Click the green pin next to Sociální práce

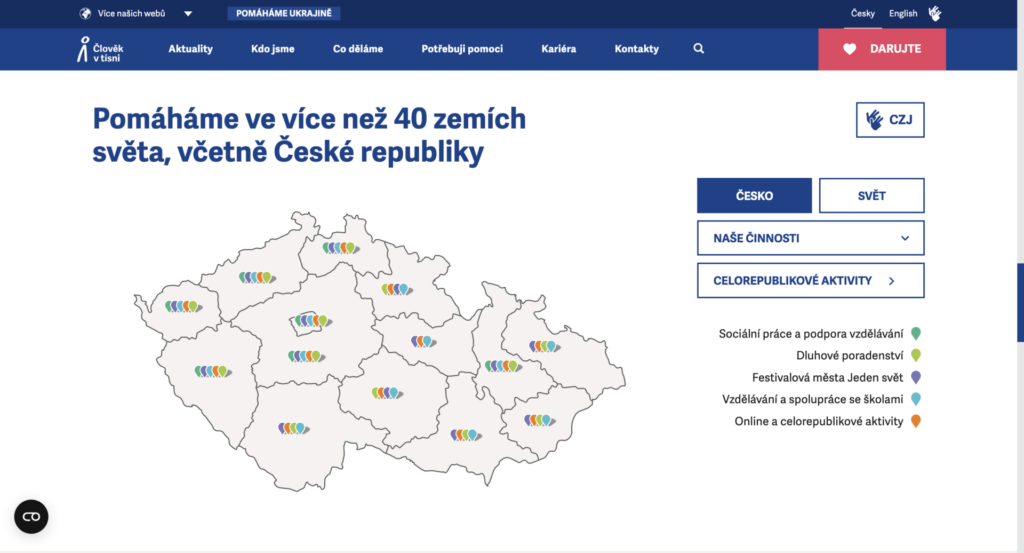click(x=914, y=334)
